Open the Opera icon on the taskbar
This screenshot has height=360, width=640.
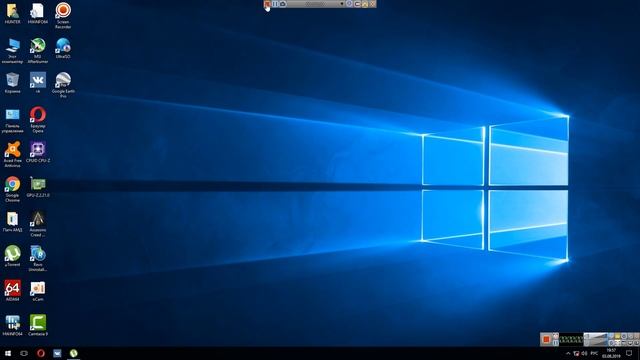(40, 353)
